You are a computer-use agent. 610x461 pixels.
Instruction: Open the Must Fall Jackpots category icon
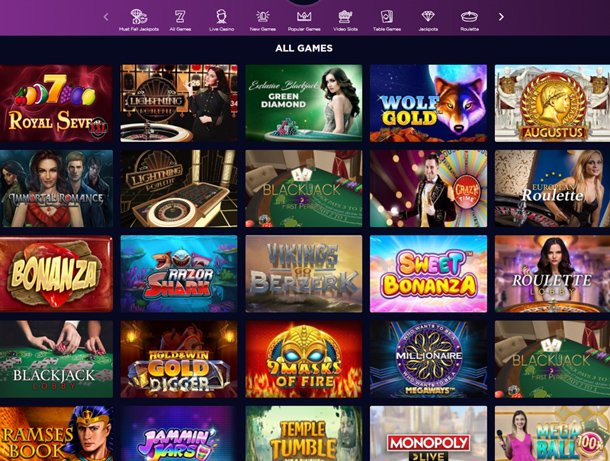tap(139, 16)
